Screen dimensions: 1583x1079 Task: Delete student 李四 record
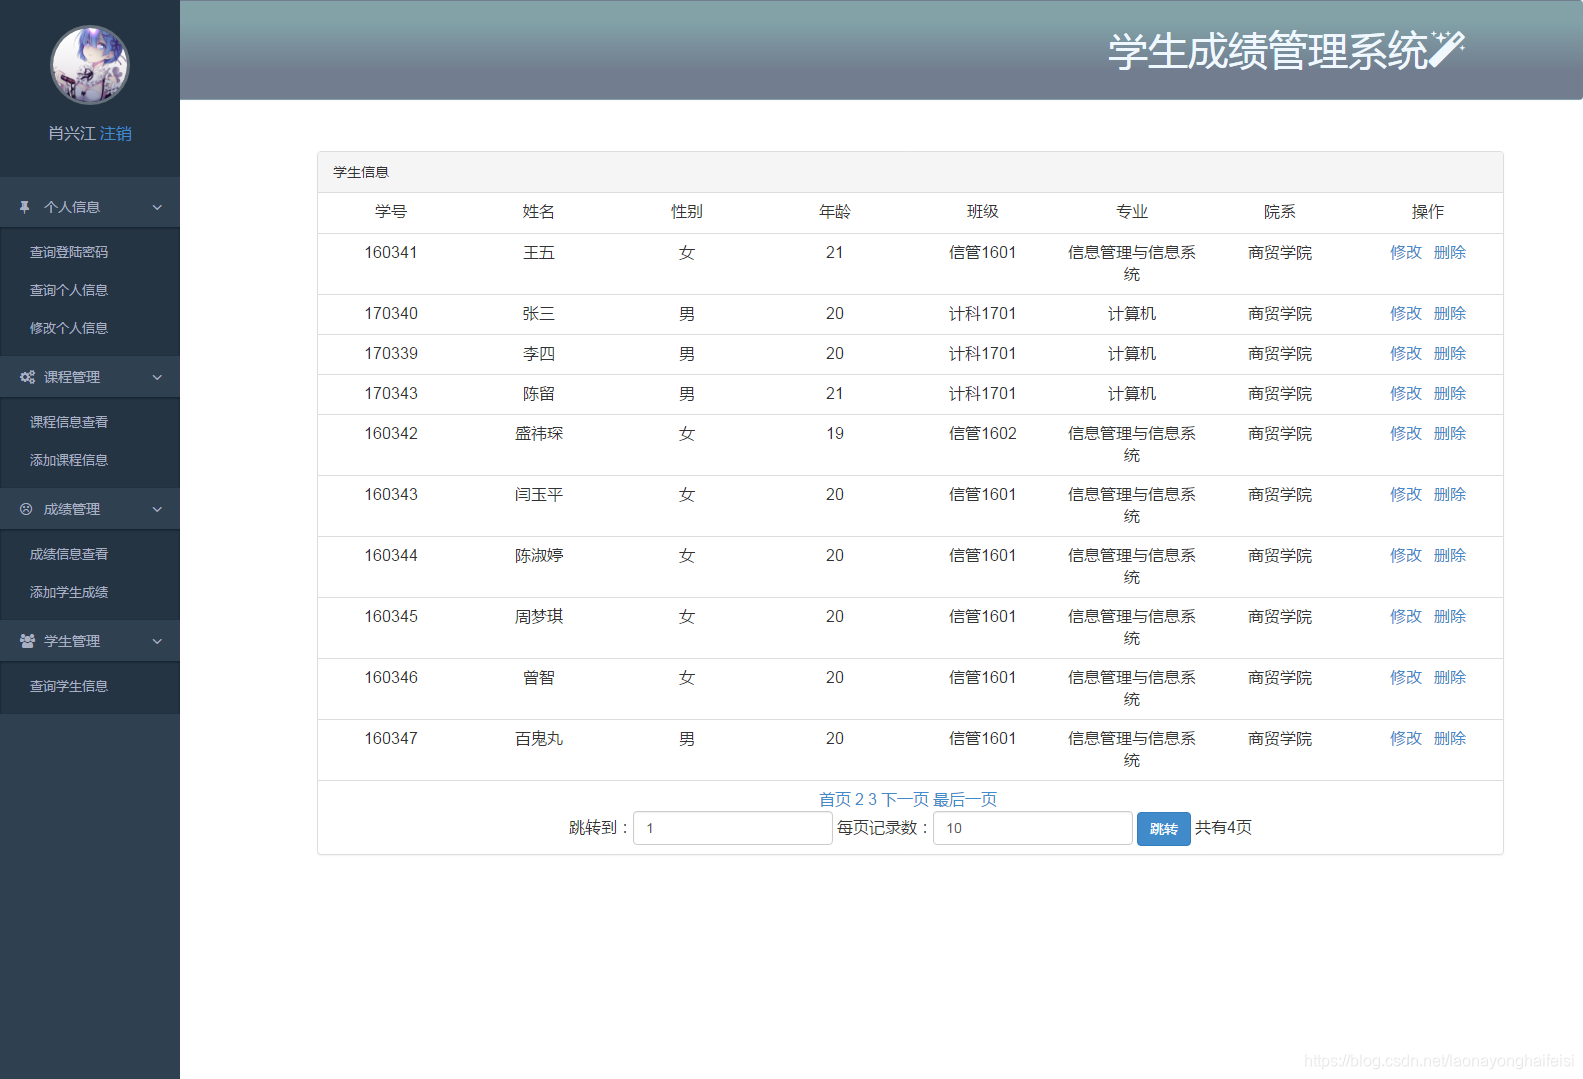(1450, 353)
